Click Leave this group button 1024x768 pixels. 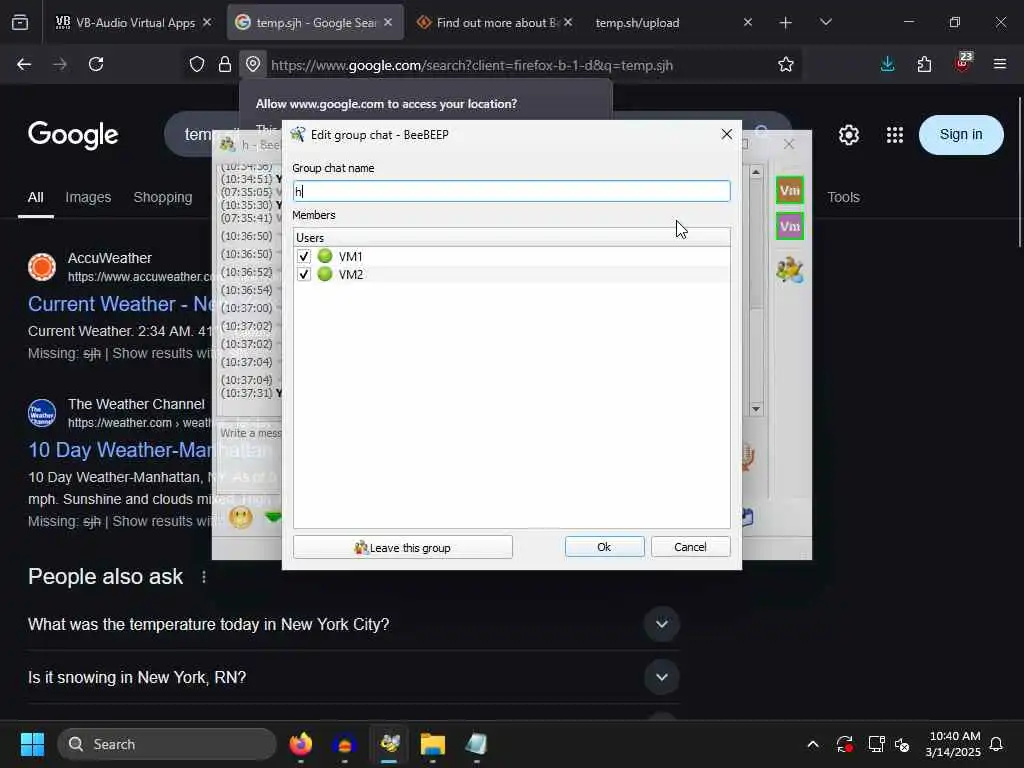tap(403, 547)
